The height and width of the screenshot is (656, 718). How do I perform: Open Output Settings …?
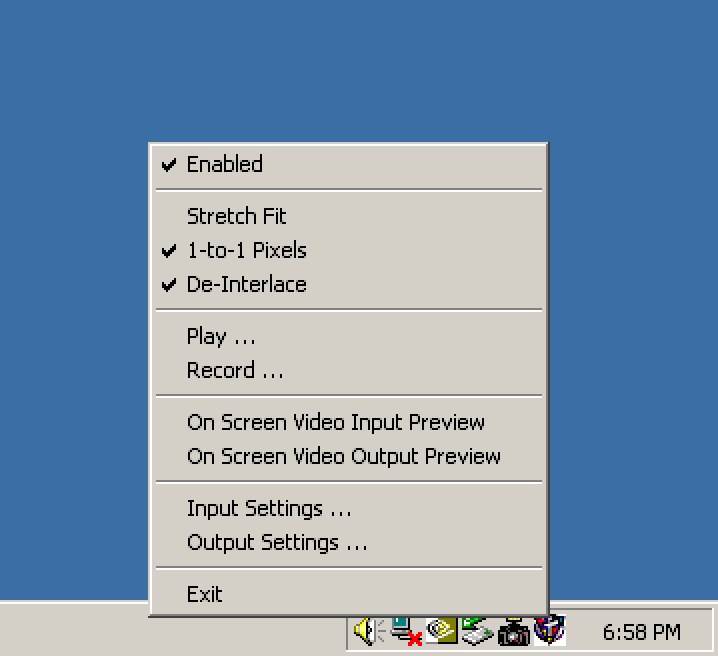coord(348,542)
